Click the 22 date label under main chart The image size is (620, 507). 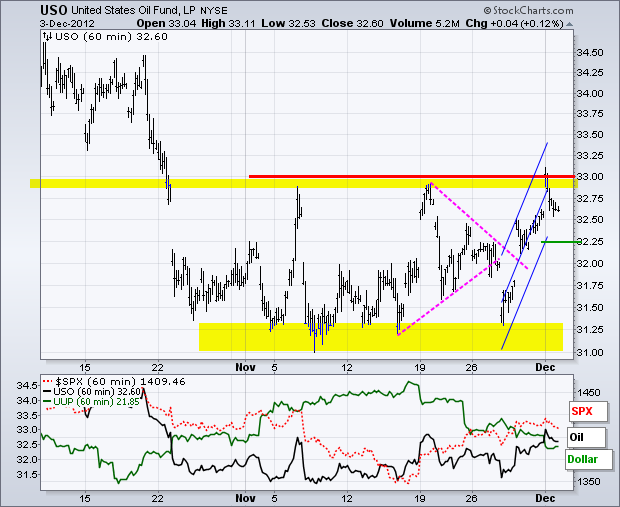(157, 367)
